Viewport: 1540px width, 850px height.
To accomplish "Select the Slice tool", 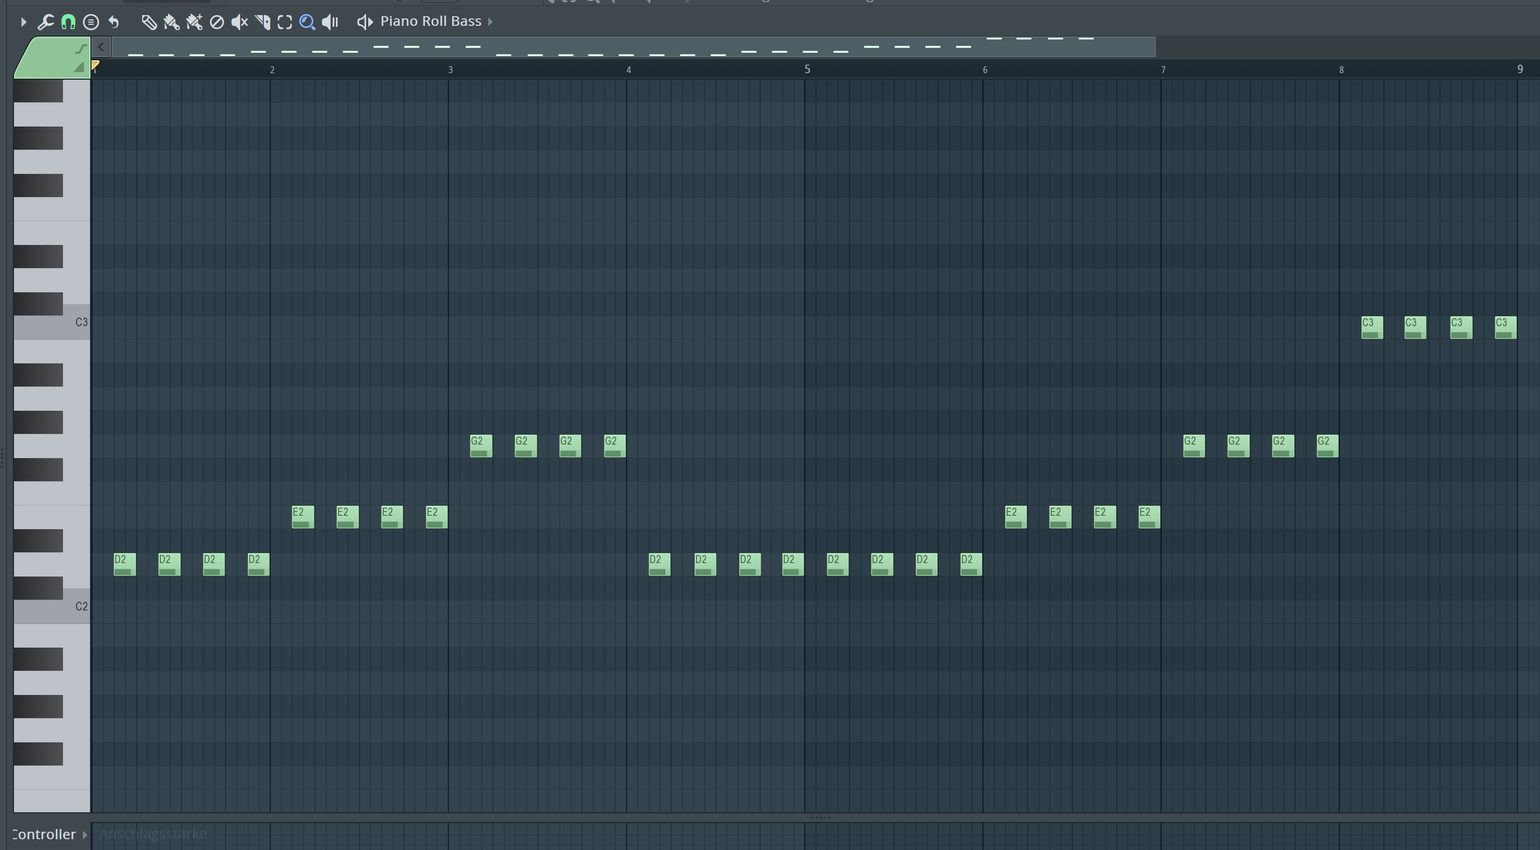I will [x=262, y=22].
